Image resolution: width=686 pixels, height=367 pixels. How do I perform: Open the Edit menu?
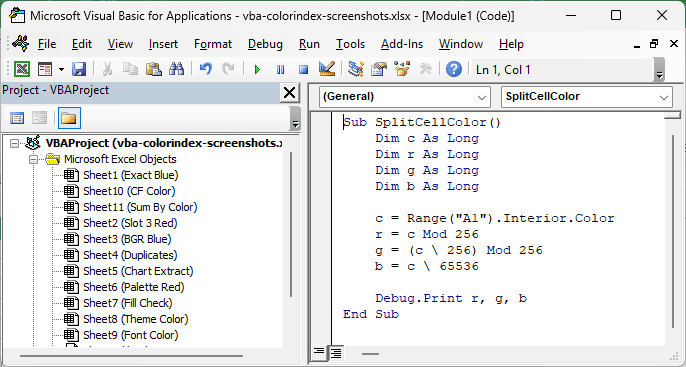[x=82, y=44]
